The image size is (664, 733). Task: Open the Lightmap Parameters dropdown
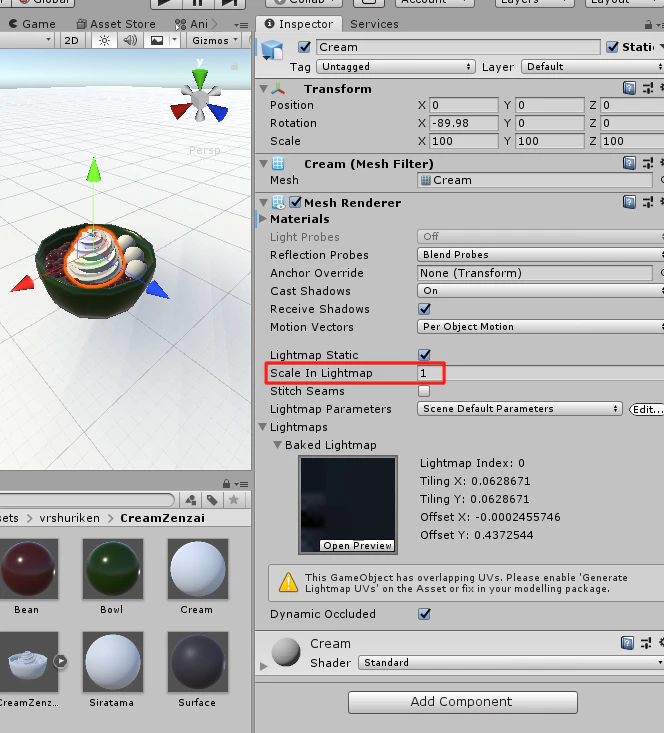tap(520, 409)
